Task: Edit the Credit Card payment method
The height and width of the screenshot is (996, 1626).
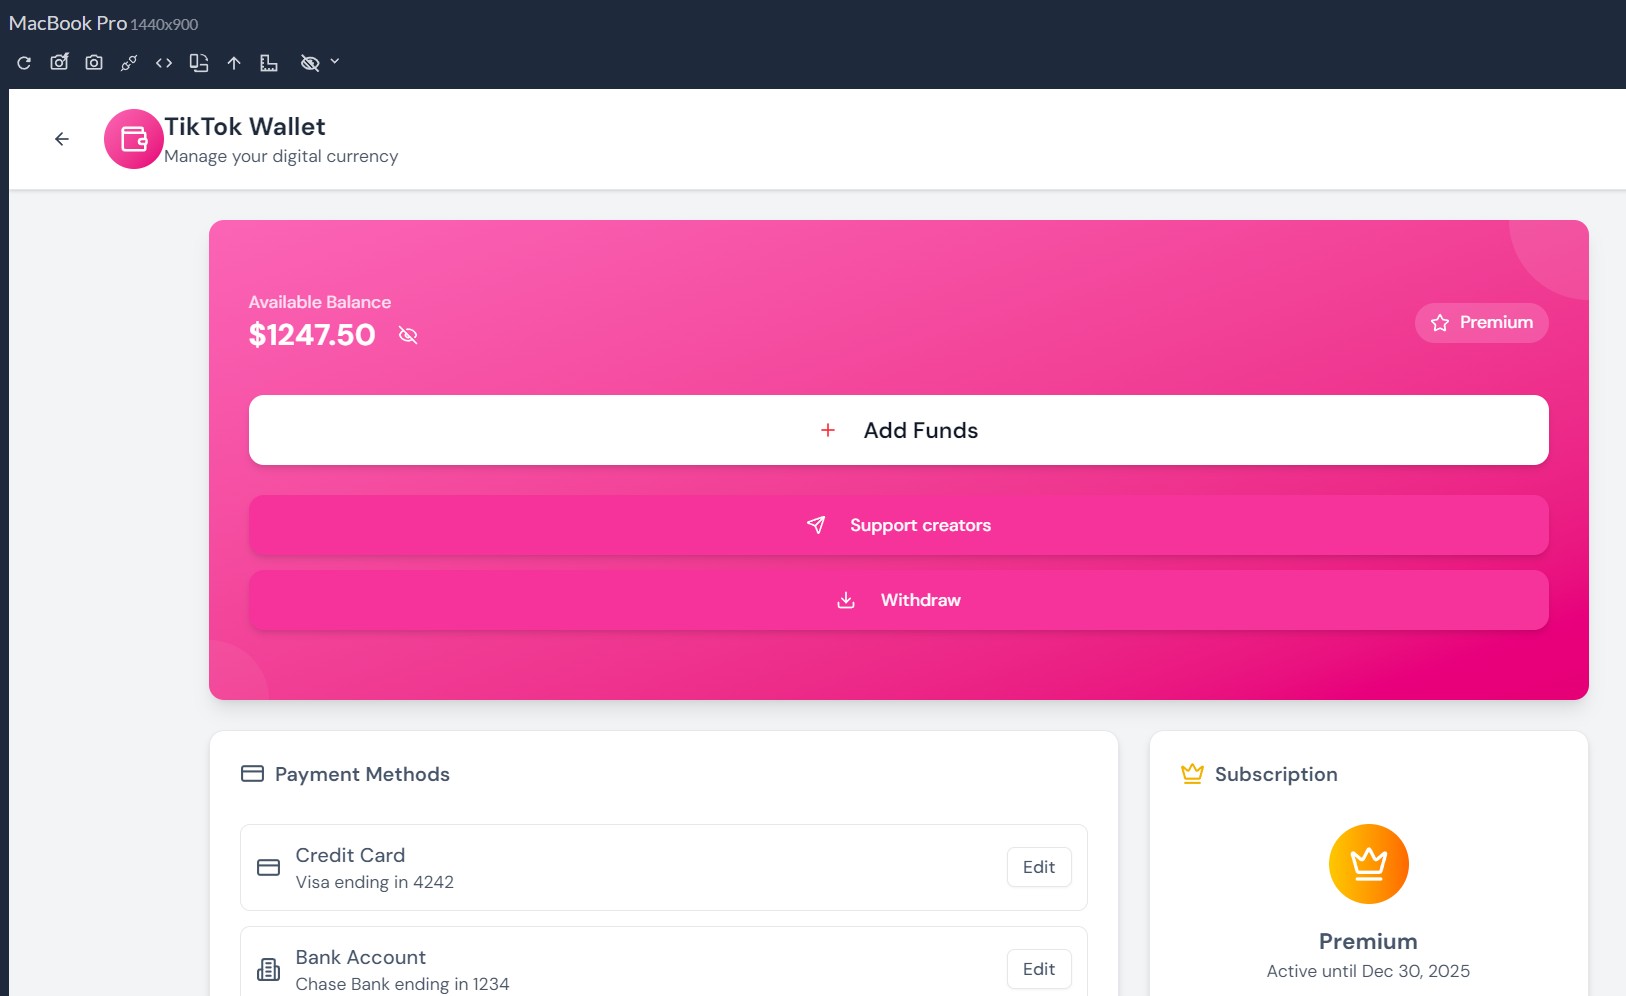Action: [1039, 867]
